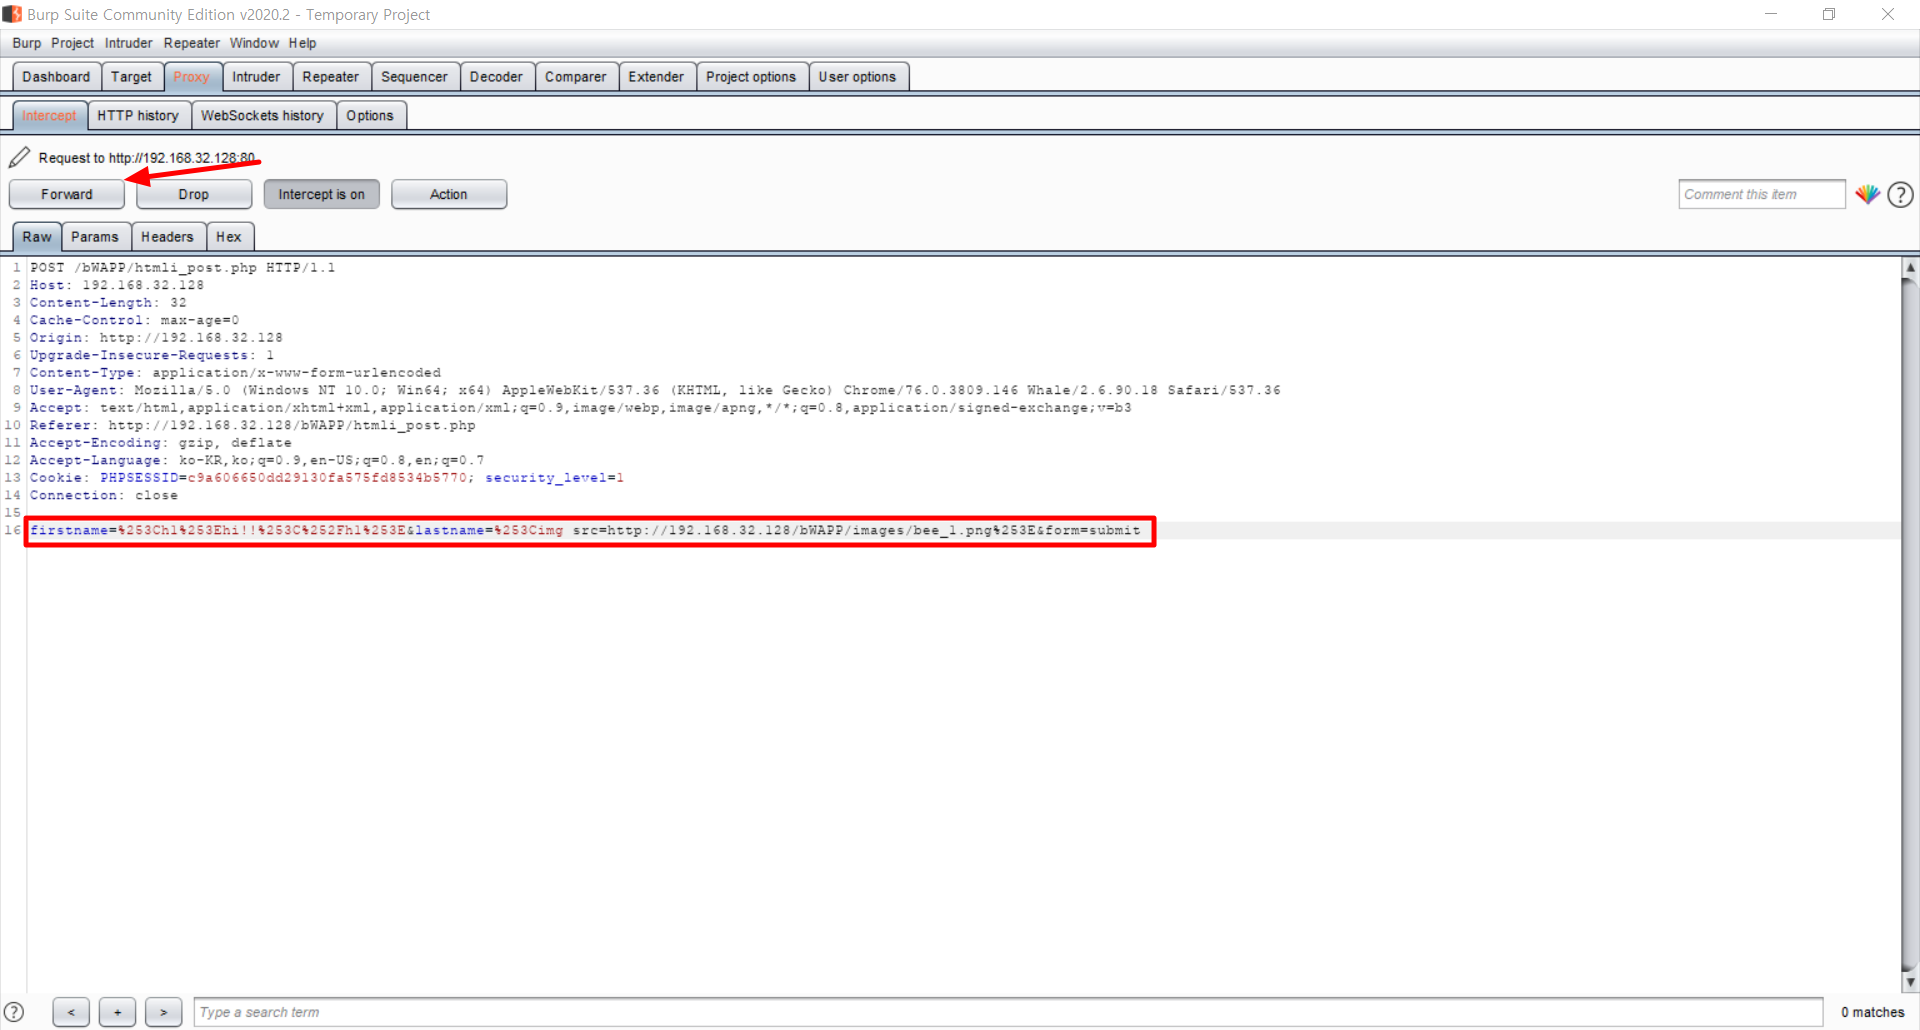Switch to the Target tab
Image resolution: width=1920 pixels, height=1030 pixels.
[131, 77]
